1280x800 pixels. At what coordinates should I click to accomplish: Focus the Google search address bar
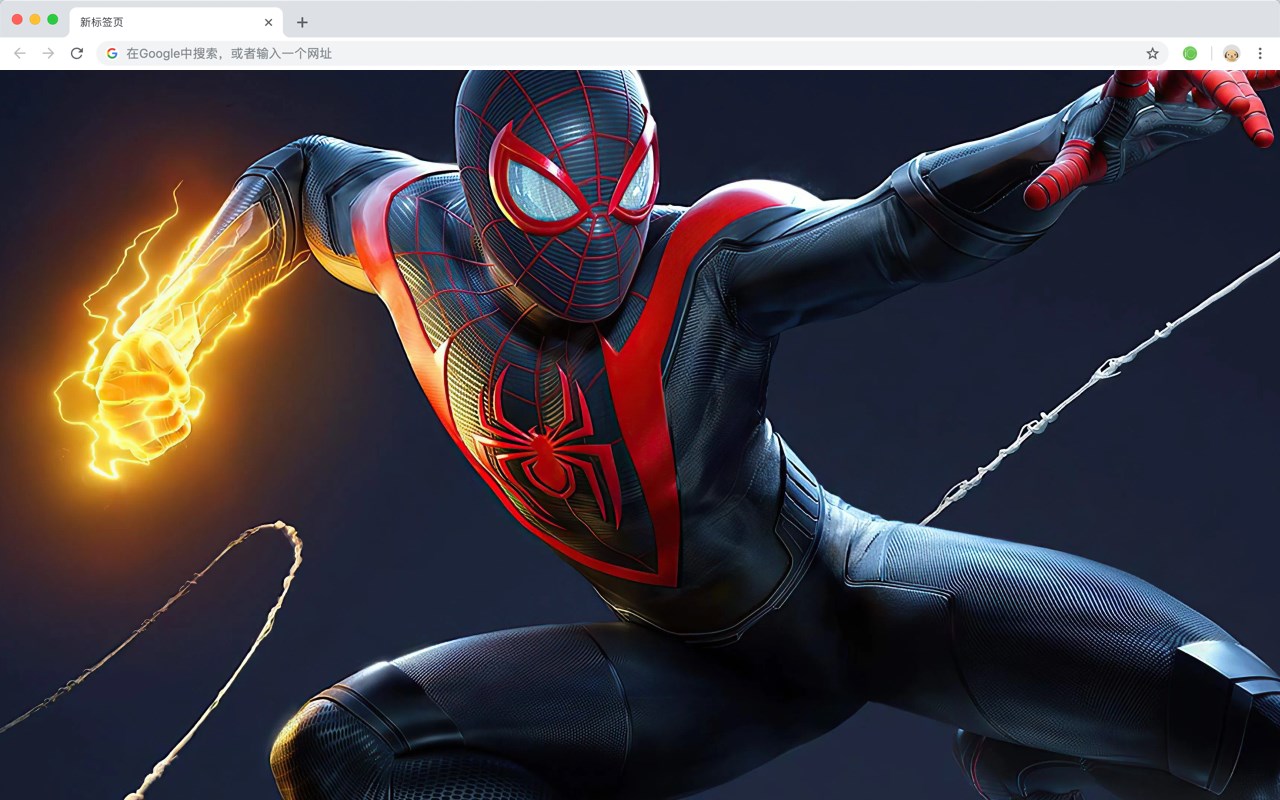pyautogui.click(x=632, y=53)
